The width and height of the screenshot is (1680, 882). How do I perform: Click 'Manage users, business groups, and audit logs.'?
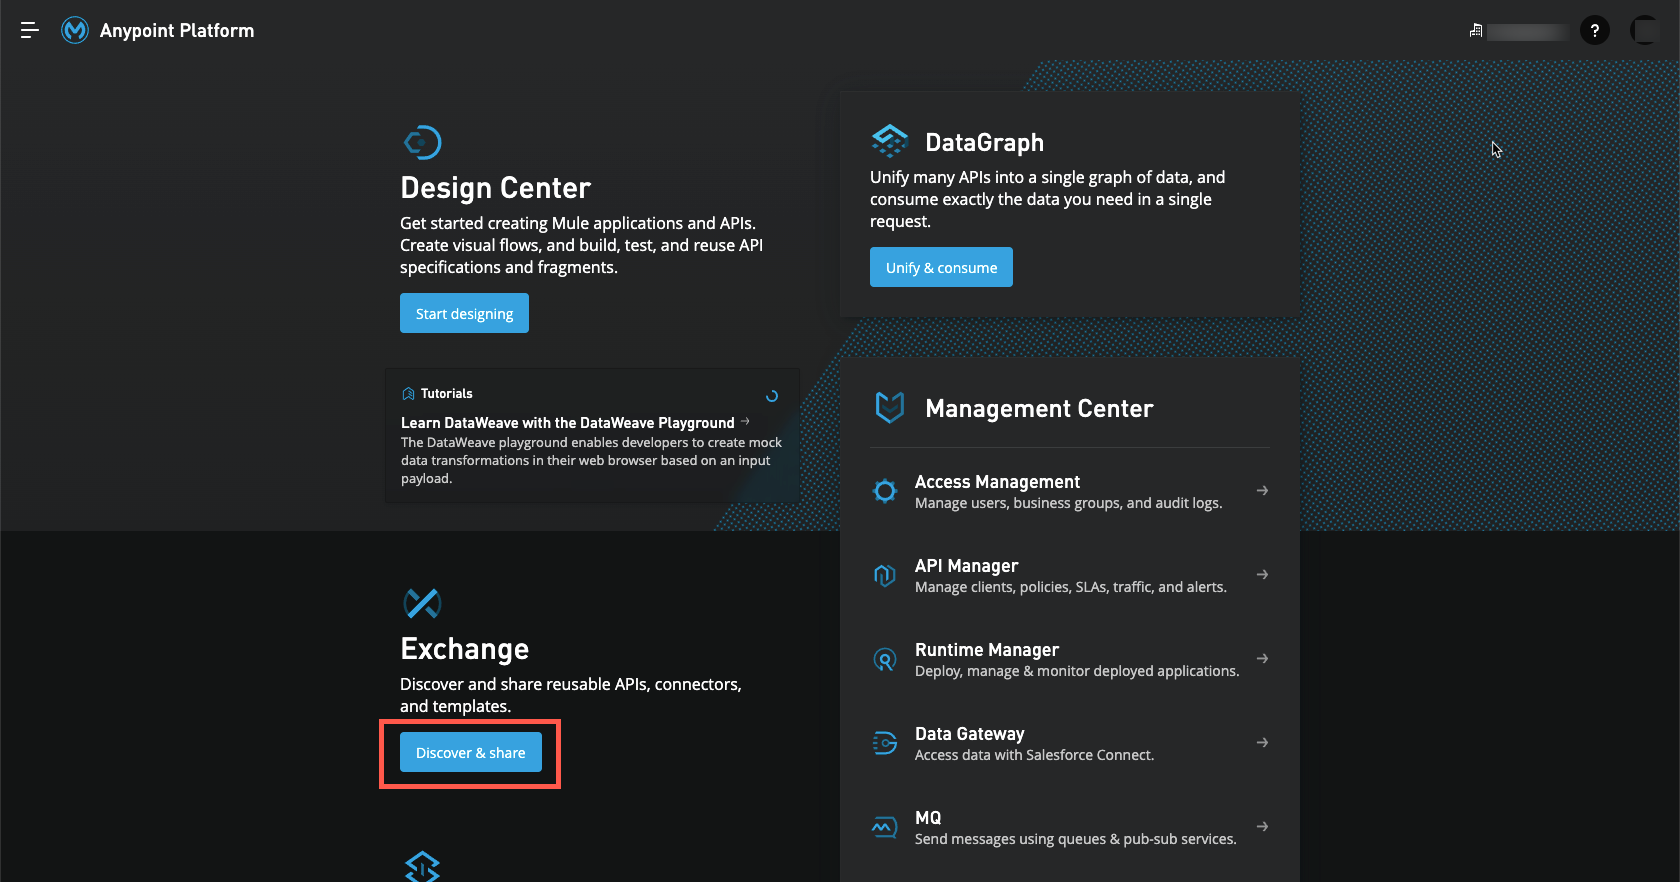[x=1068, y=503]
